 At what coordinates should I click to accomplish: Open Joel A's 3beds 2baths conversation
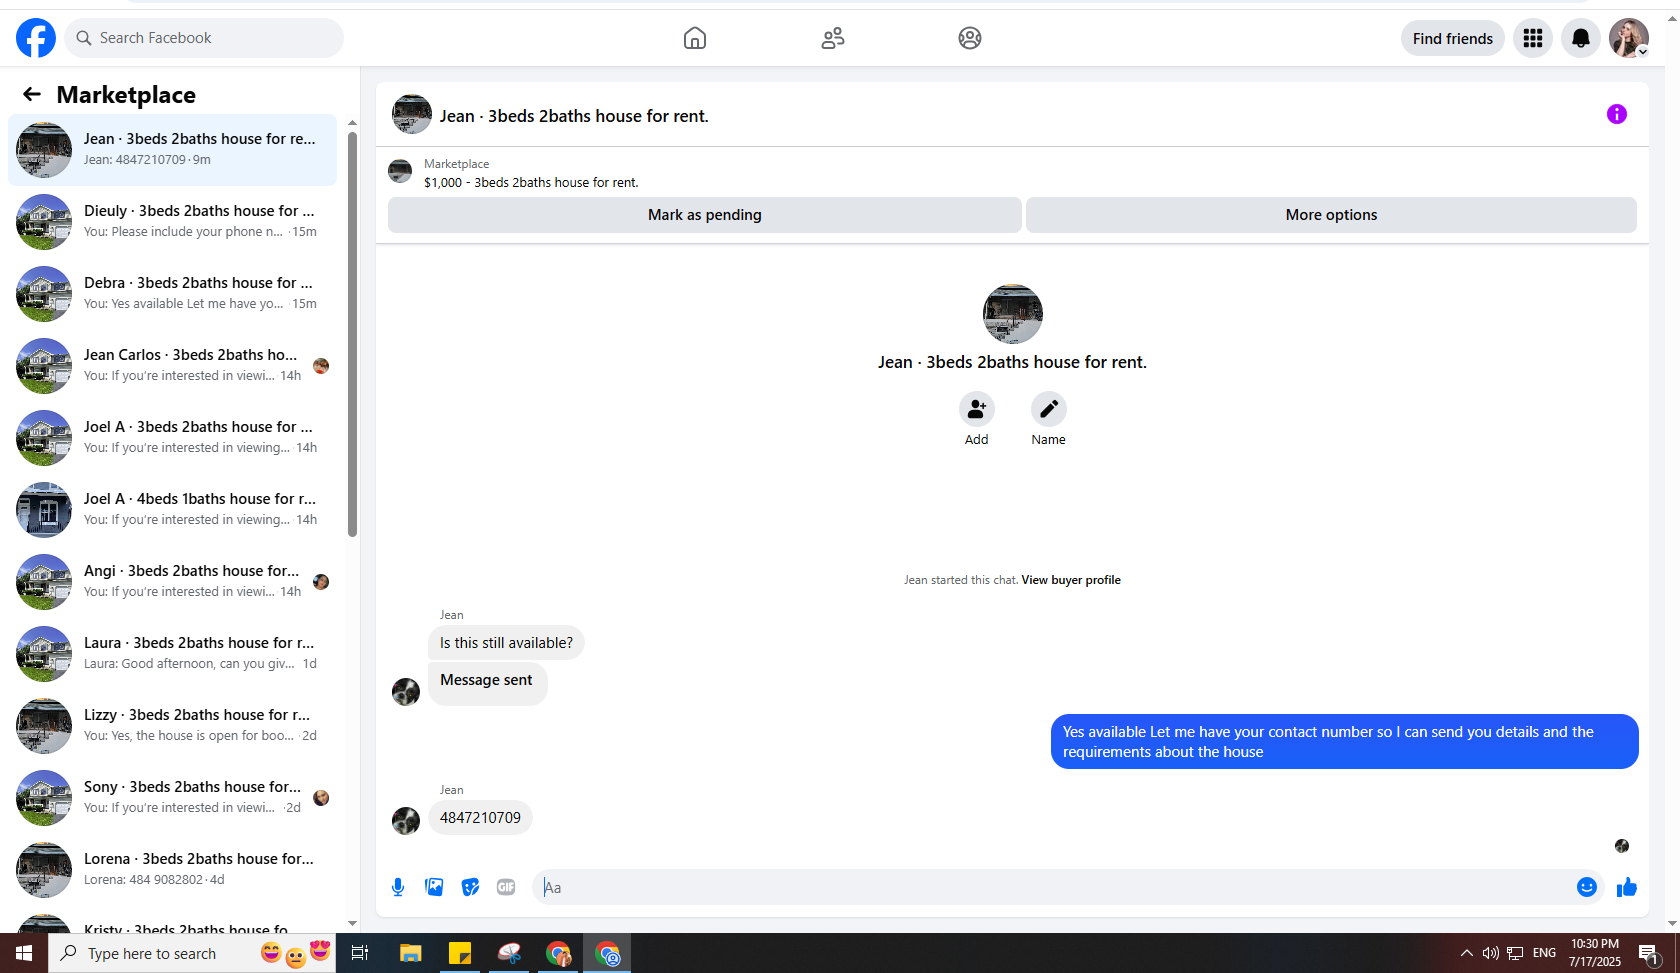[172, 438]
